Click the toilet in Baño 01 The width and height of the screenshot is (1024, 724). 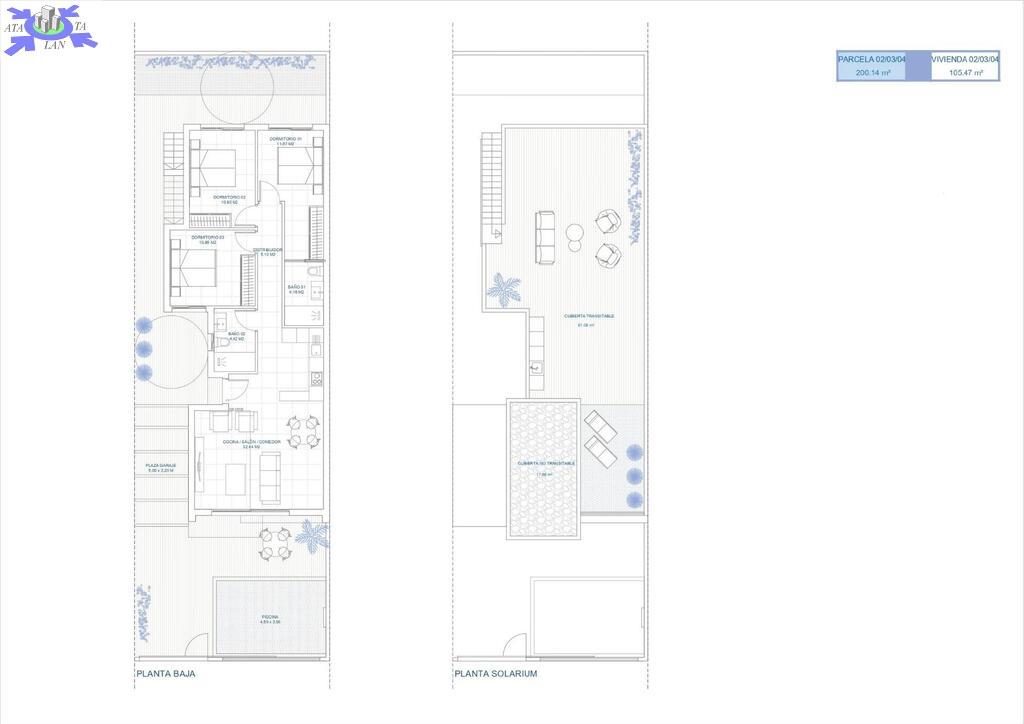click(x=312, y=272)
